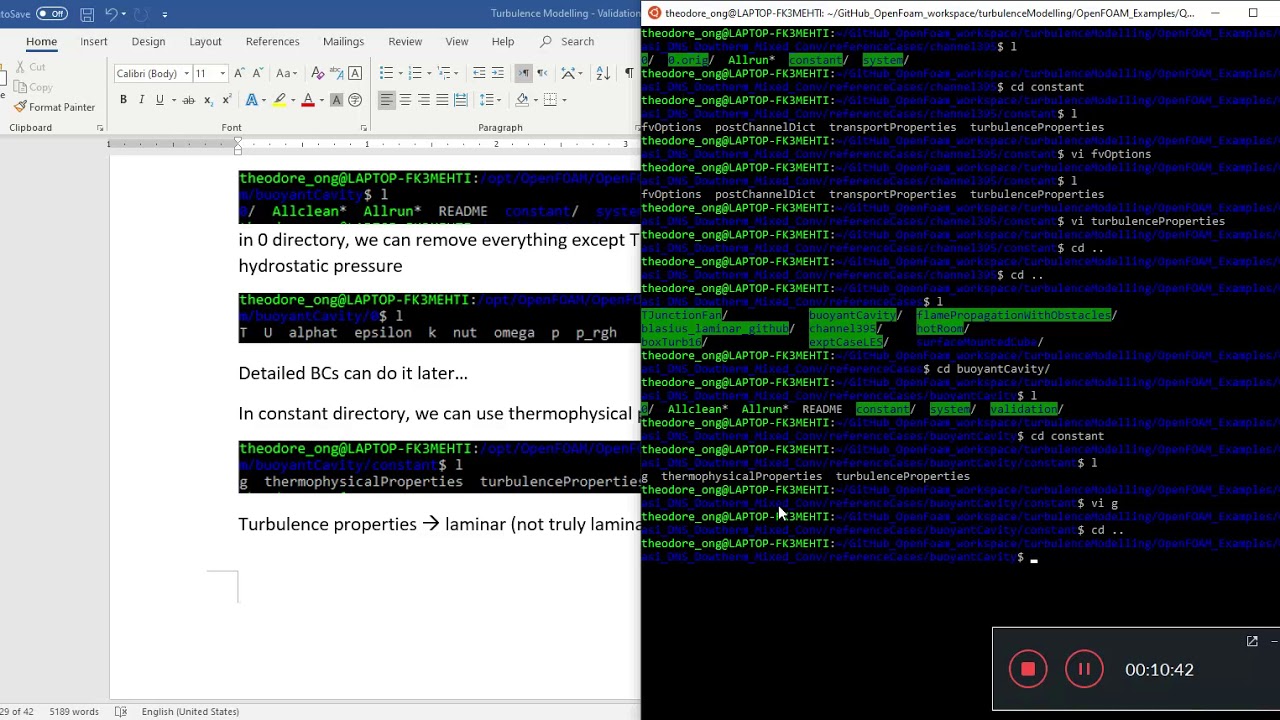Sort the selected paragraphs
This screenshot has width=1280, height=720.
tap(602, 73)
